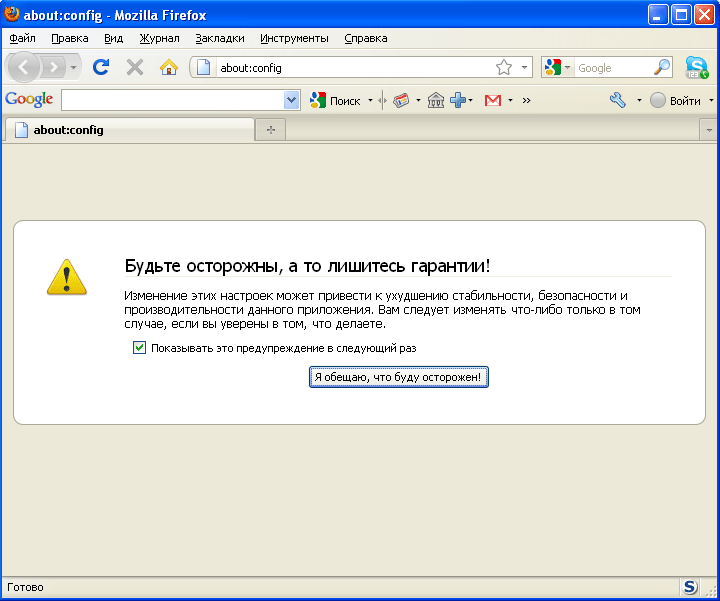The height and width of the screenshot is (601, 720).
Task: Click the Stop loading icon
Action: 135,68
